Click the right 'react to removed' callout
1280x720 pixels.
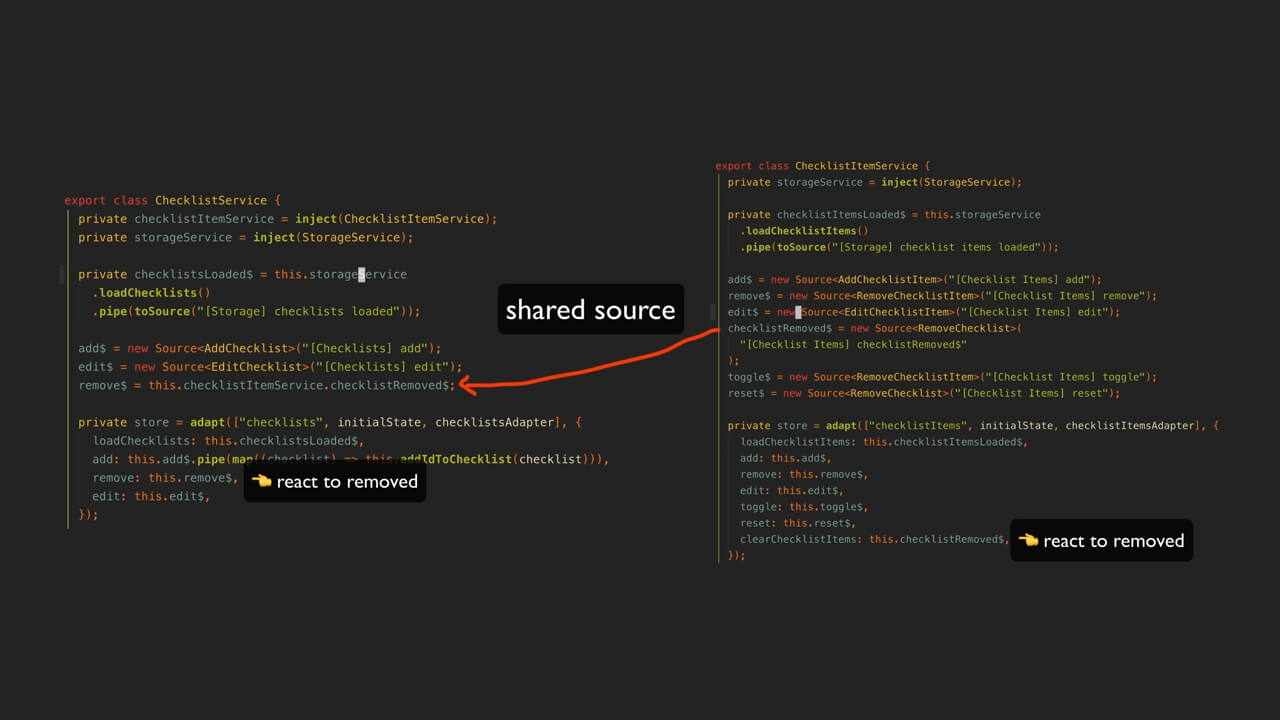tap(1101, 541)
